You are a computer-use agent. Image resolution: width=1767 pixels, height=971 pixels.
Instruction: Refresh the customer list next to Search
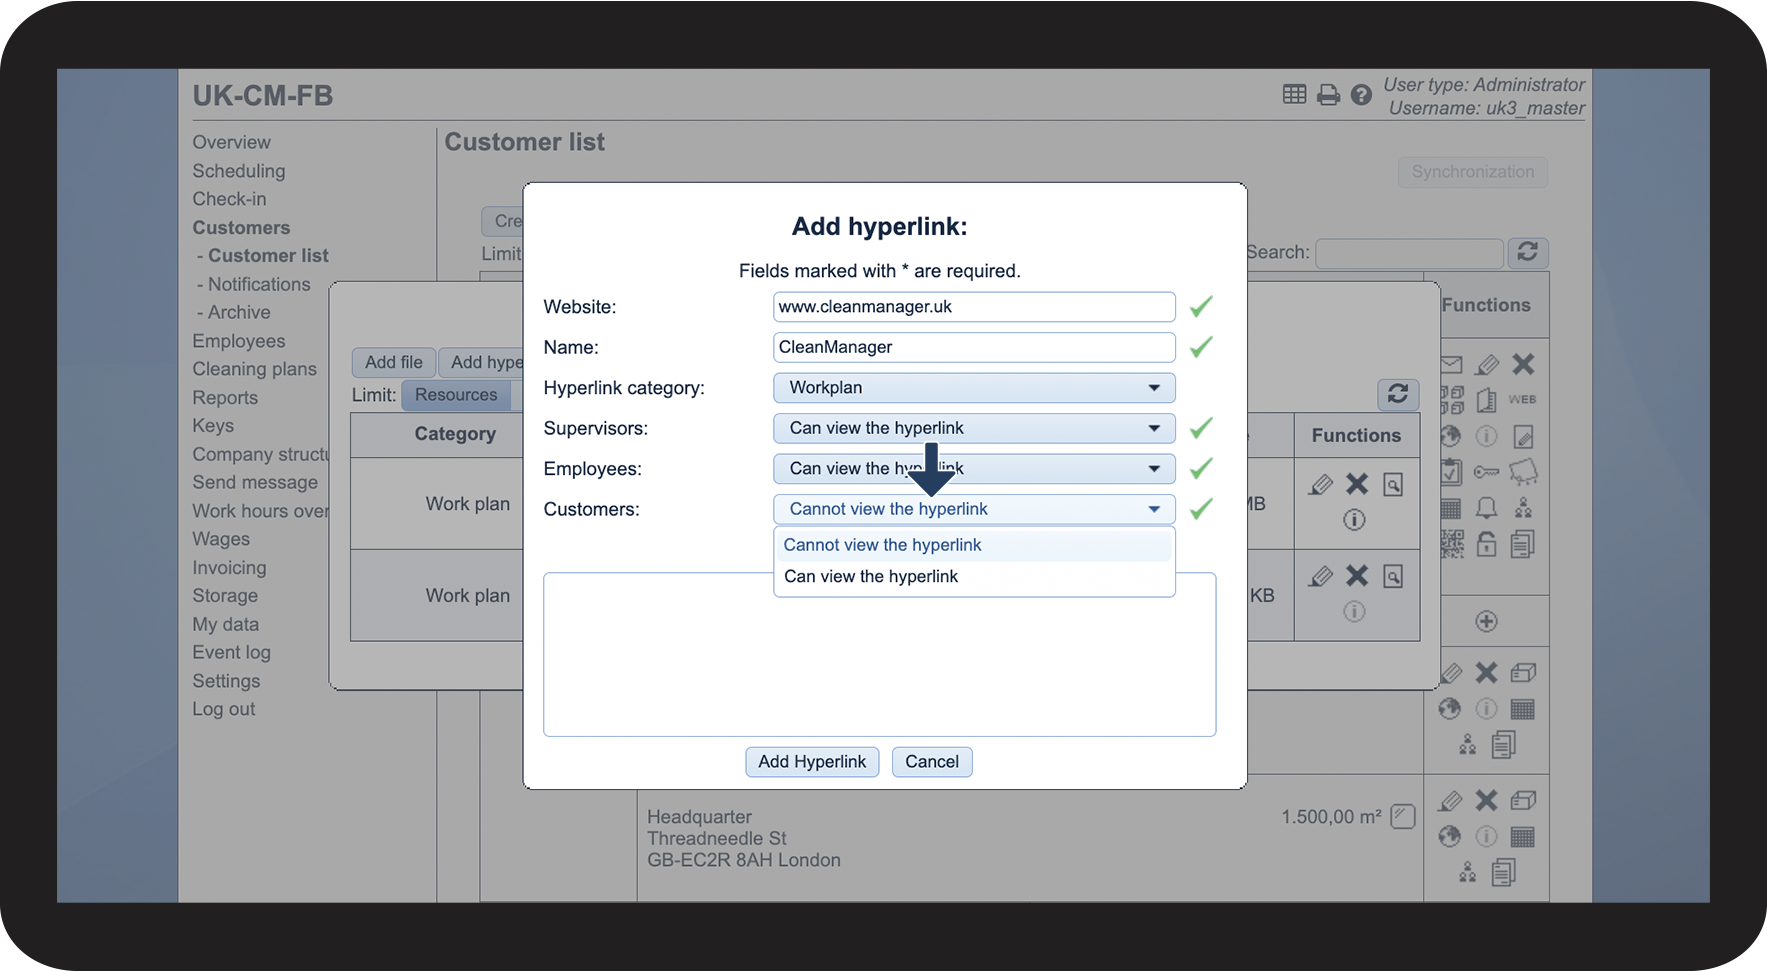coord(1527,252)
